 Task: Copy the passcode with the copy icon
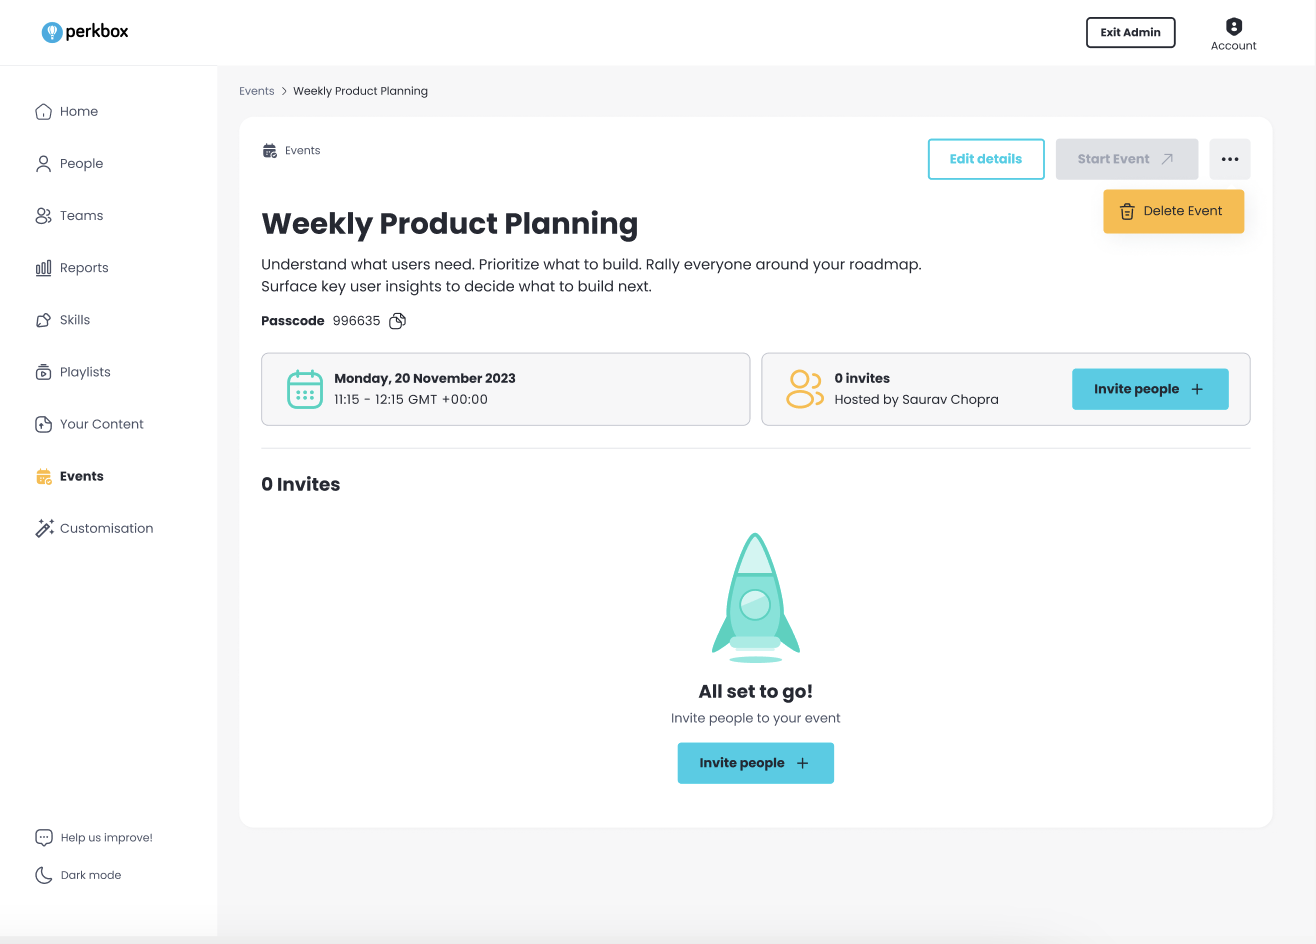pyautogui.click(x=397, y=321)
